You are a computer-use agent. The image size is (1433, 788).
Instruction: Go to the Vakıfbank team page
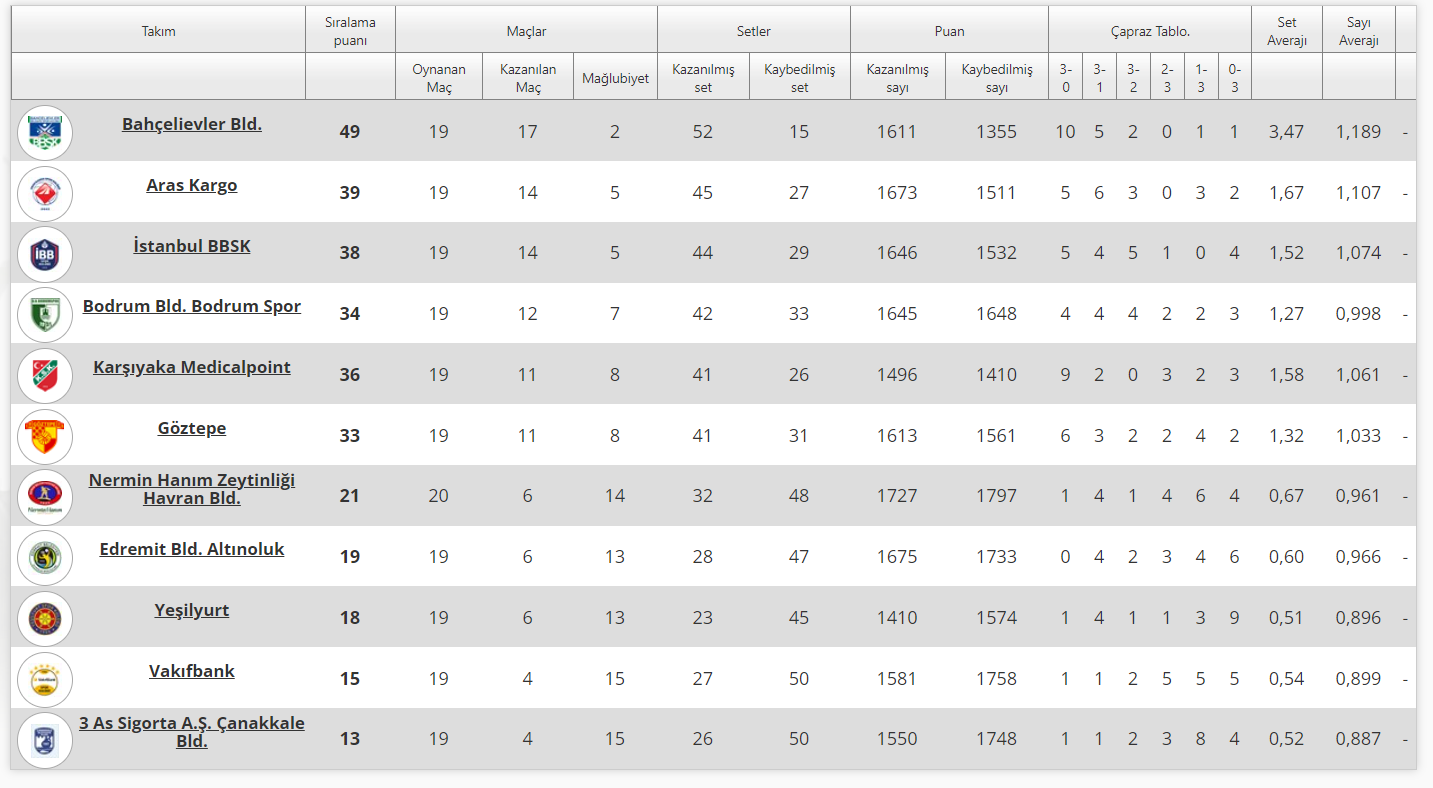coord(192,671)
